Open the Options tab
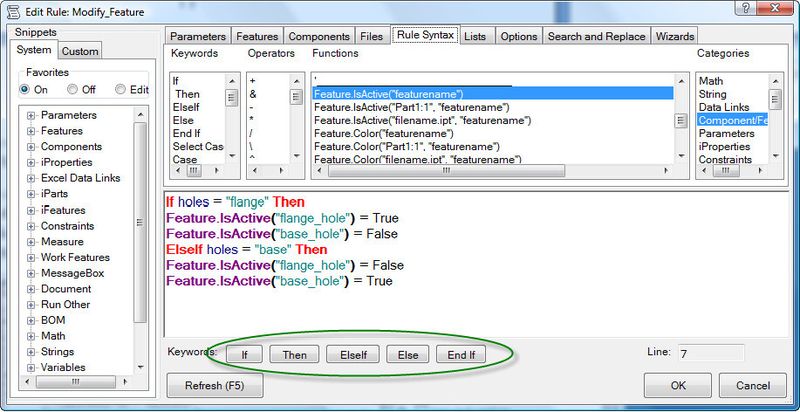Image resolution: width=800 pixels, height=412 pixels. pyautogui.click(x=518, y=36)
